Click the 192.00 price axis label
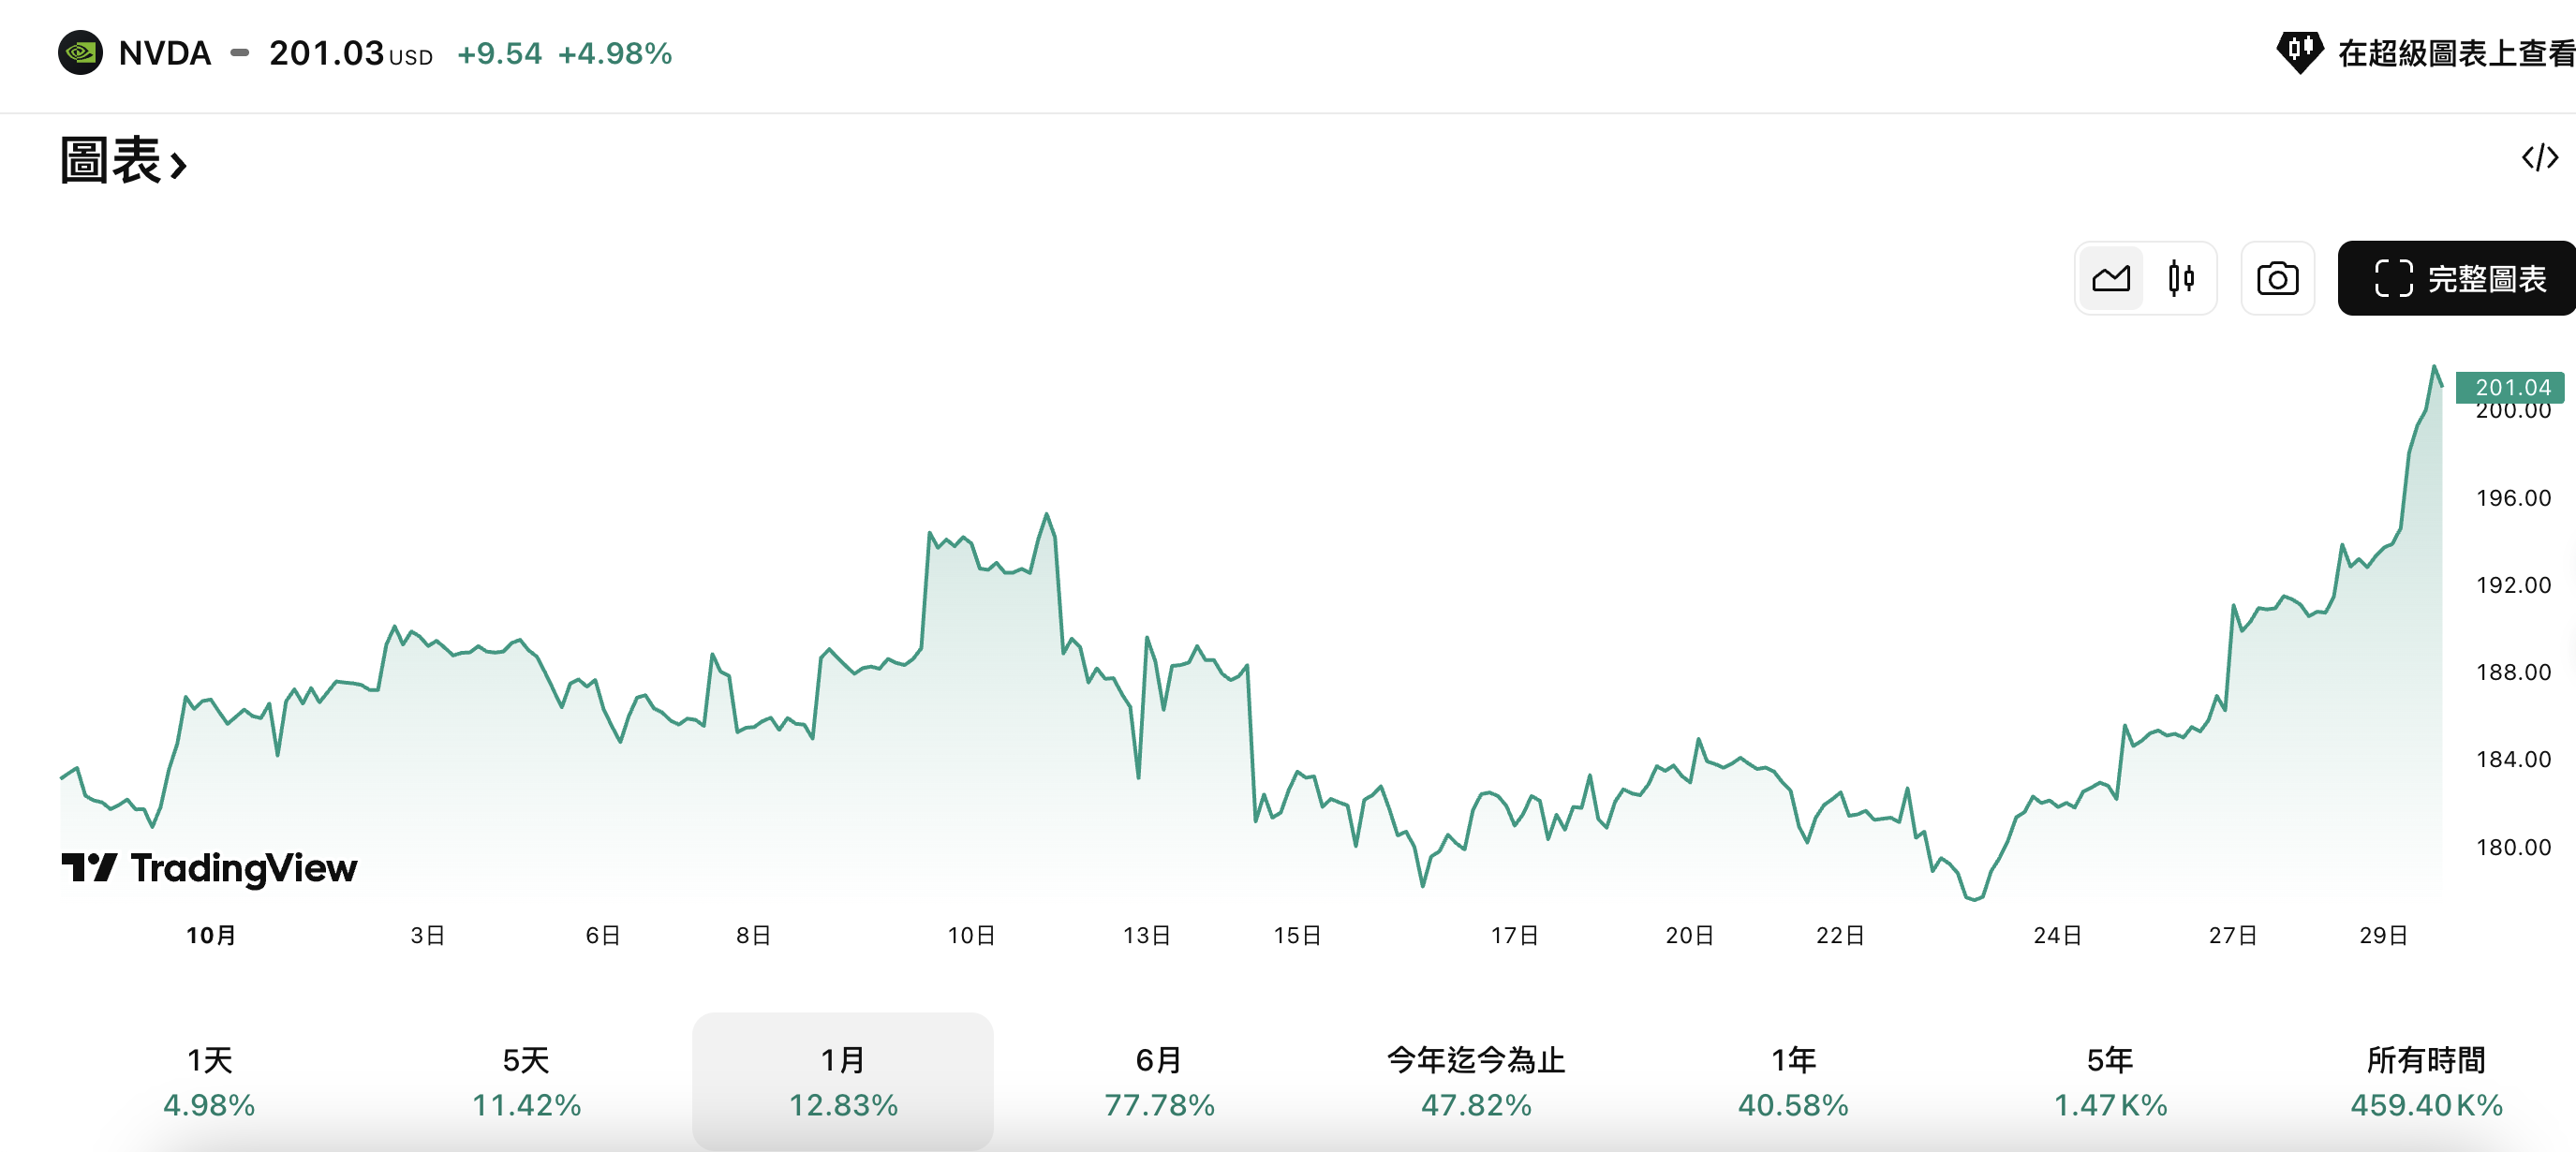 (x=2513, y=585)
